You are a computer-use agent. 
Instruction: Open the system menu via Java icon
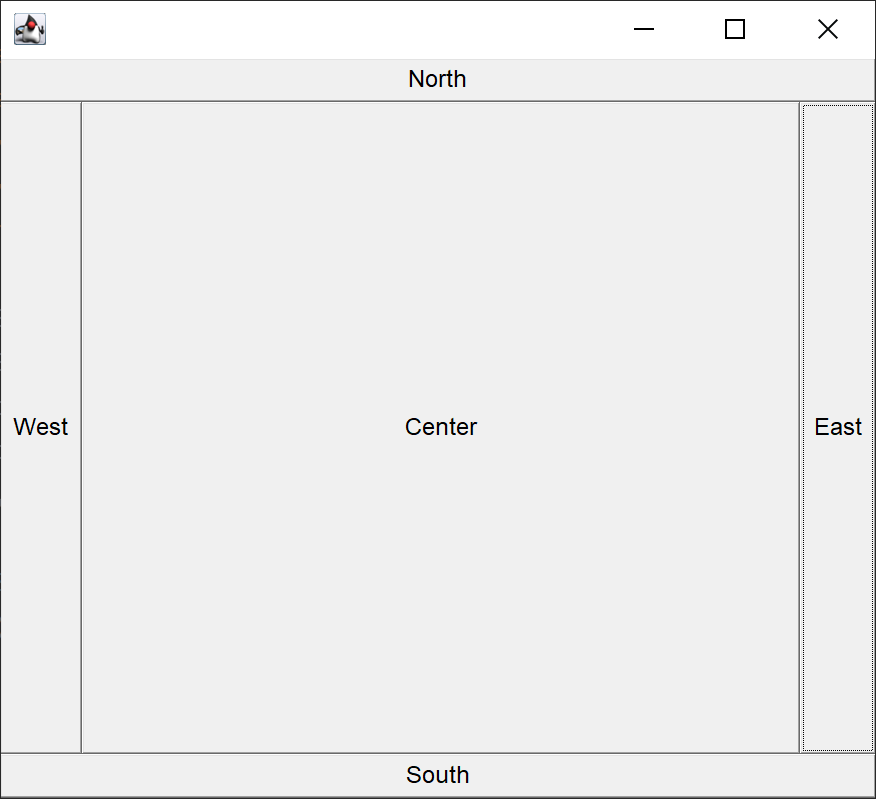(30, 30)
